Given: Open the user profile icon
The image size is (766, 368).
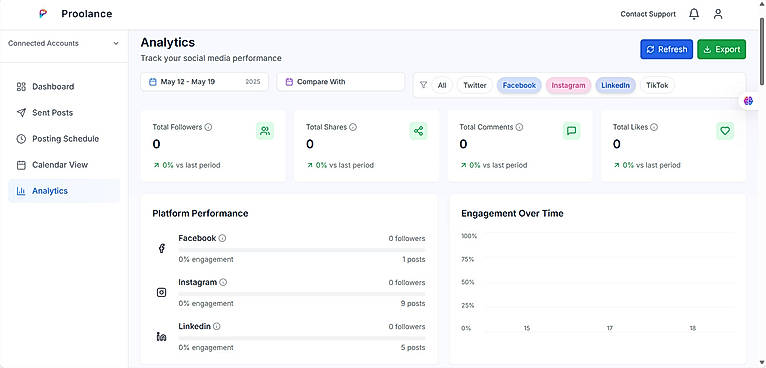Looking at the screenshot, I should (x=718, y=14).
